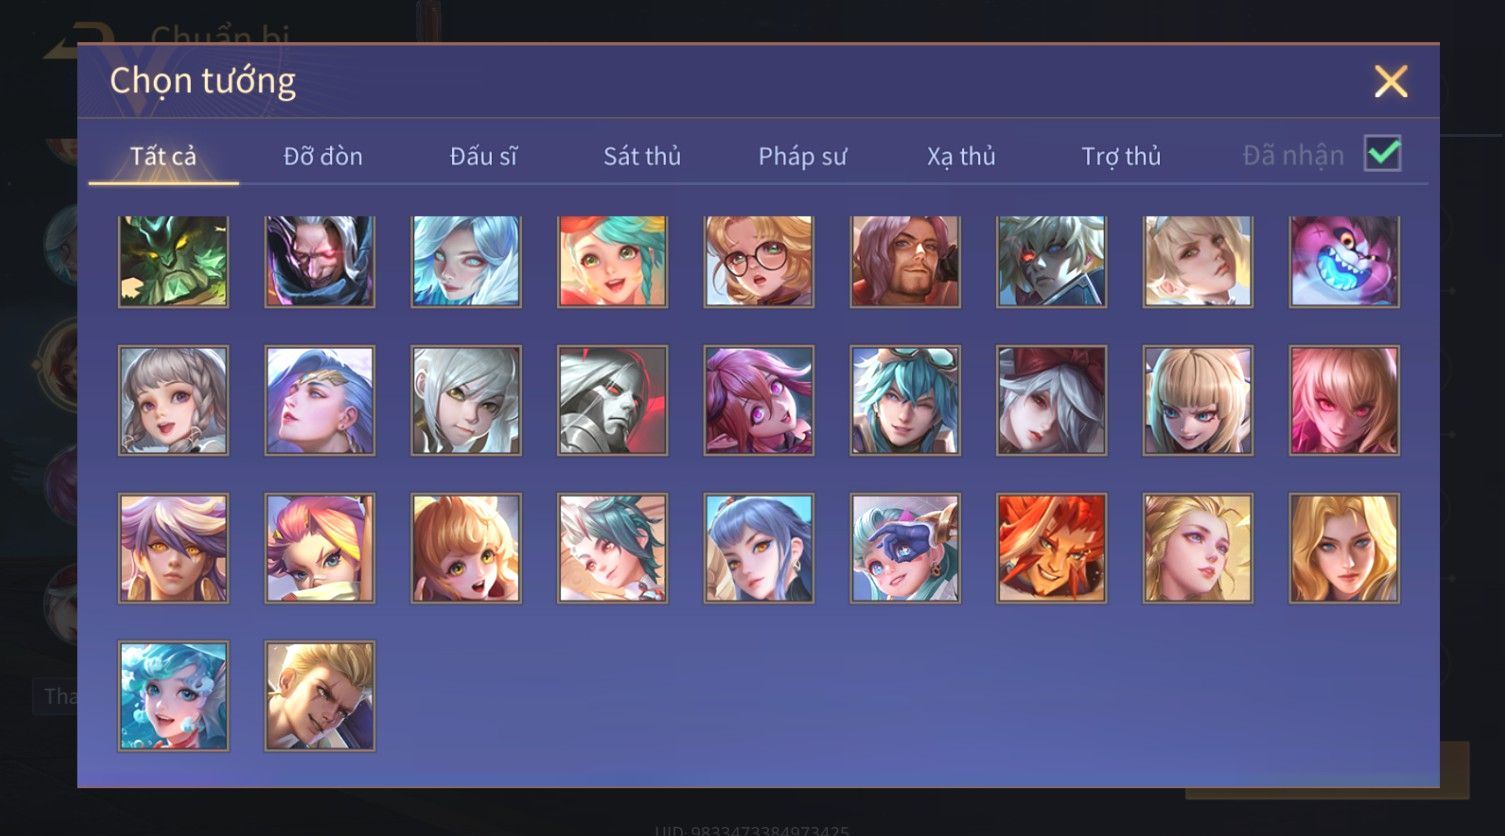Image resolution: width=1505 pixels, height=836 pixels.
Task: Pick the purple grinning cat hero
Action: pyautogui.click(x=1344, y=261)
